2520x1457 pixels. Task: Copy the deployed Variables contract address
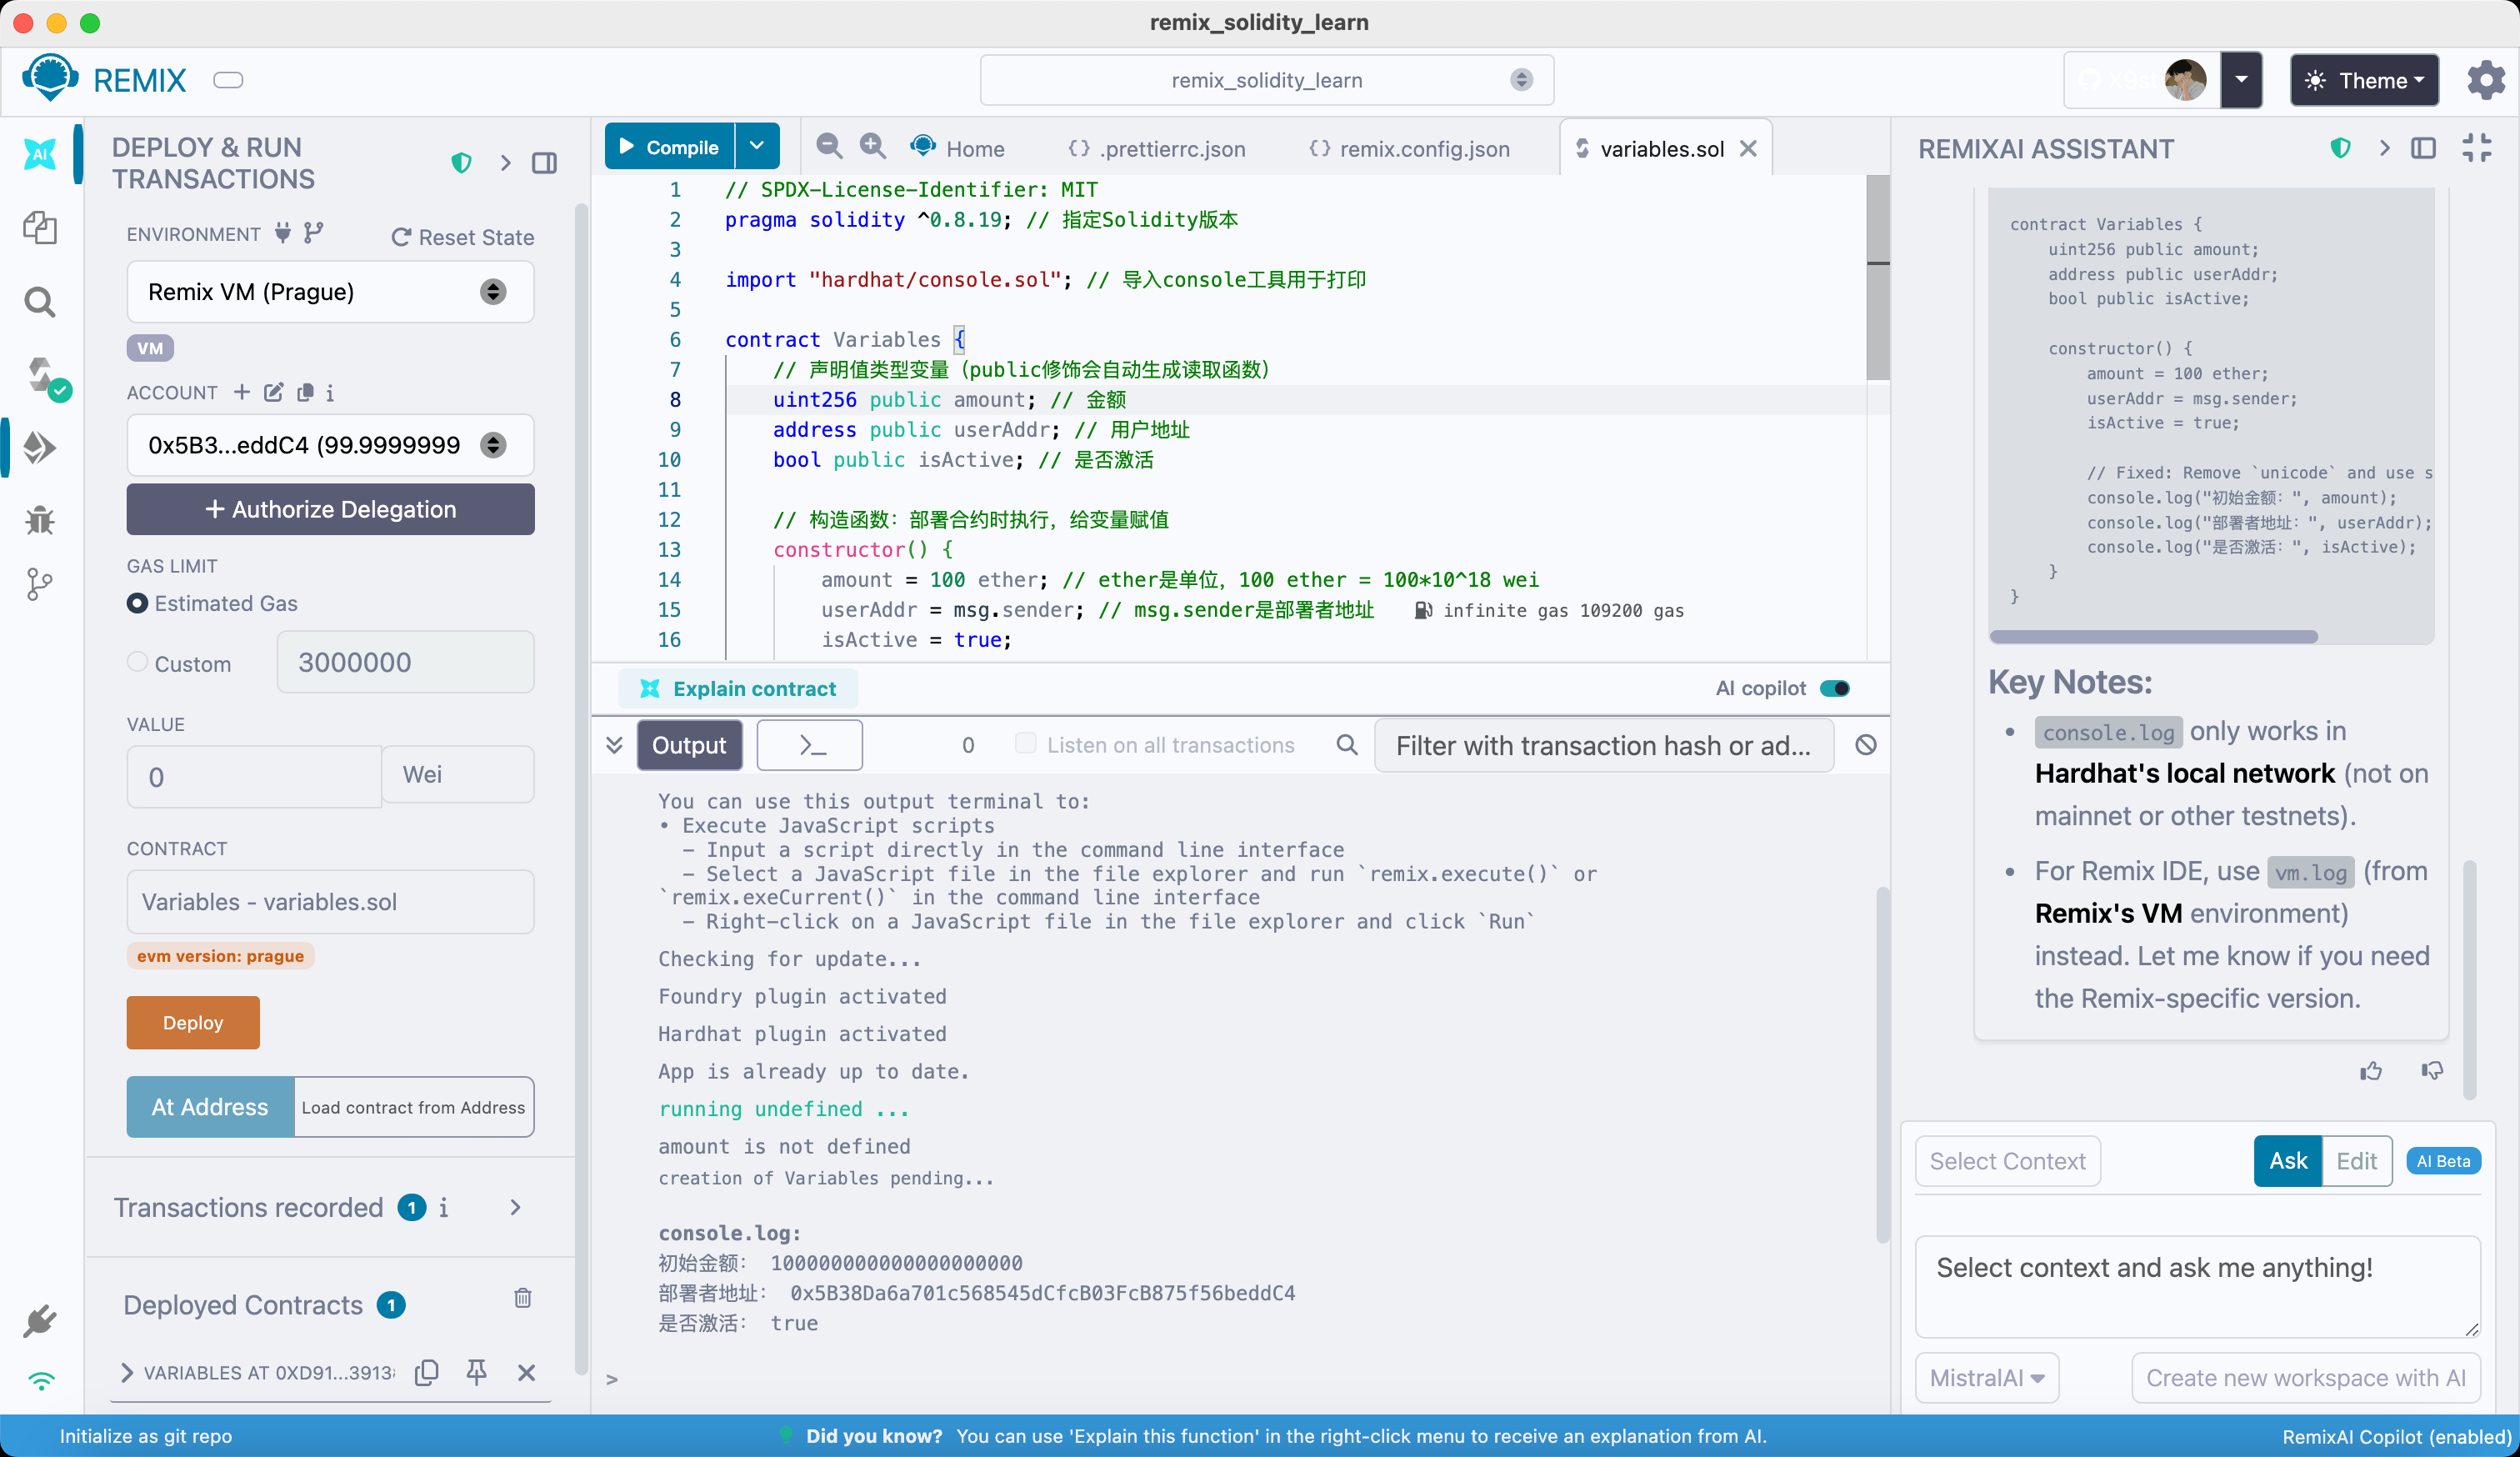[427, 1372]
